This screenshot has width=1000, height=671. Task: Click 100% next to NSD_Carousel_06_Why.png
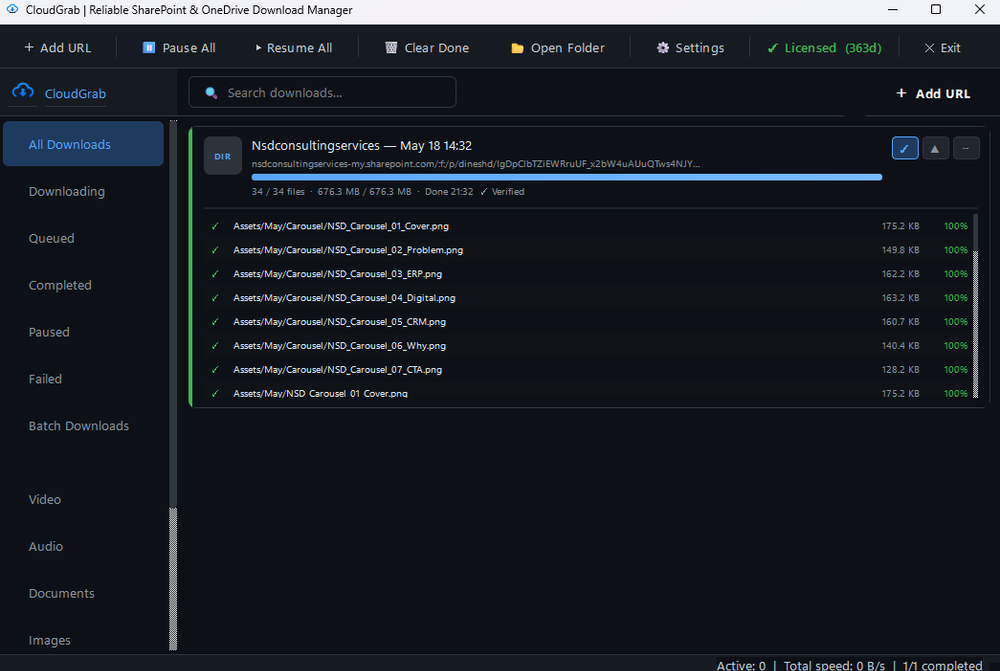coord(955,346)
